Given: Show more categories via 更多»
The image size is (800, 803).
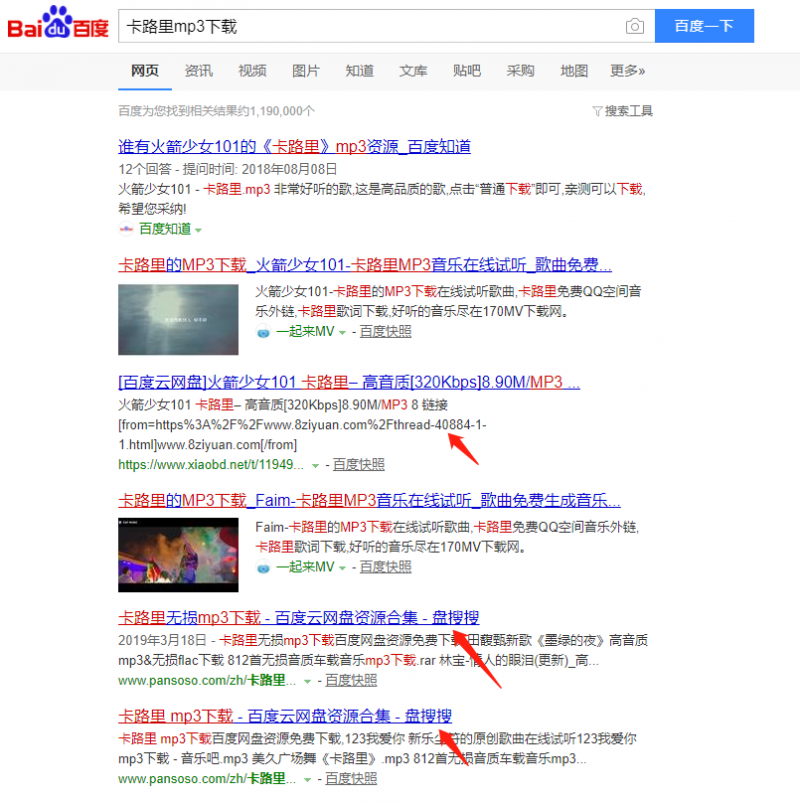Looking at the screenshot, I should click(x=627, y=71).
